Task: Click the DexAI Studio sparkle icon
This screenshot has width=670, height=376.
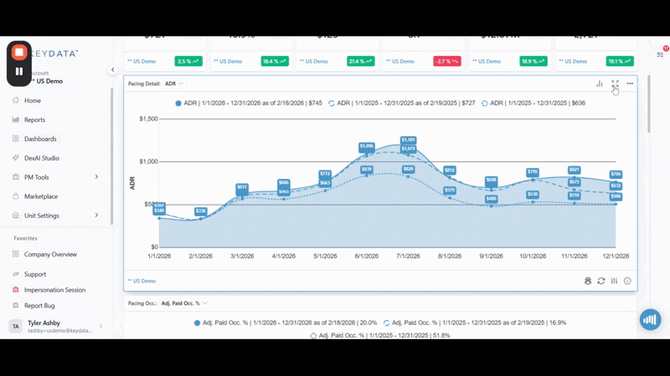Action: pos(16,158)
